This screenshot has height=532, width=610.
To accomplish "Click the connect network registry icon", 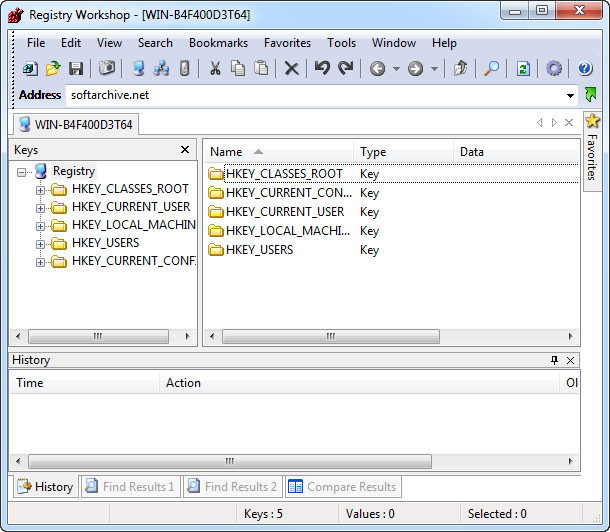I will pyautogui.click(x=161, y=68).
